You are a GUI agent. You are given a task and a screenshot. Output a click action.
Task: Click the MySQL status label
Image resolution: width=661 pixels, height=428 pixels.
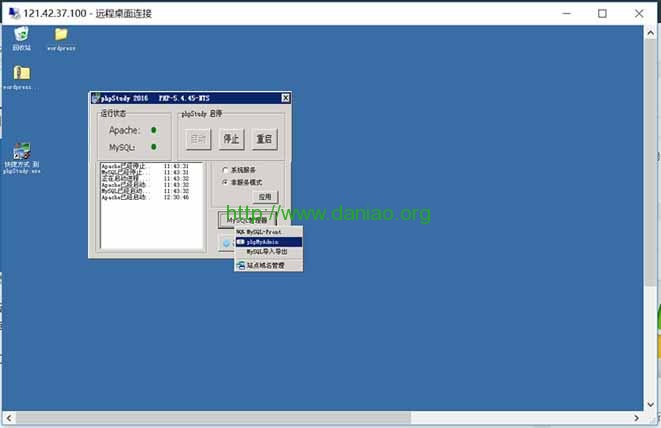(122, 148)
